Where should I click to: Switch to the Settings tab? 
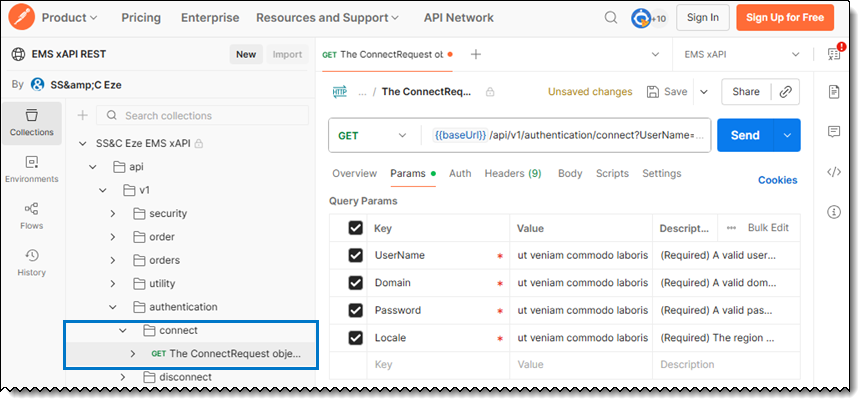[x=661, y=173]
